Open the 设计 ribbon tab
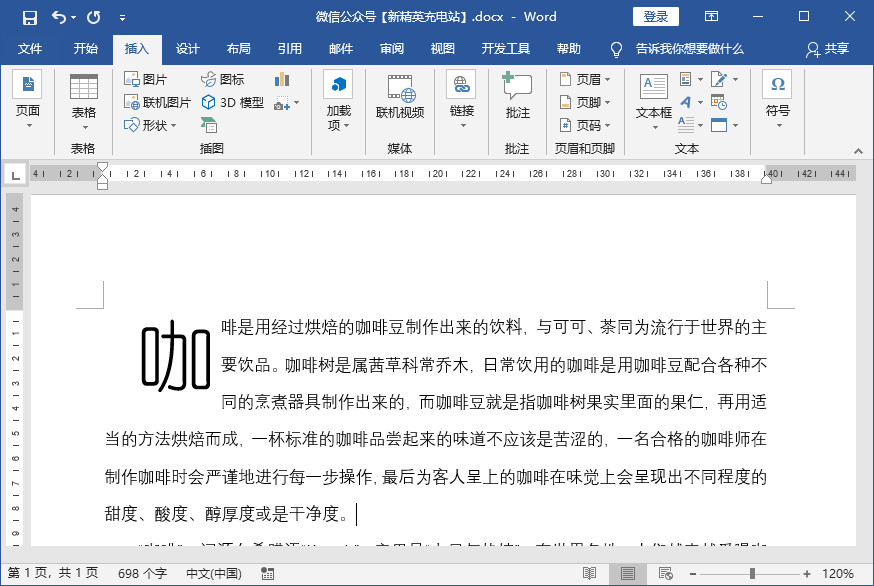 point(187,49)
